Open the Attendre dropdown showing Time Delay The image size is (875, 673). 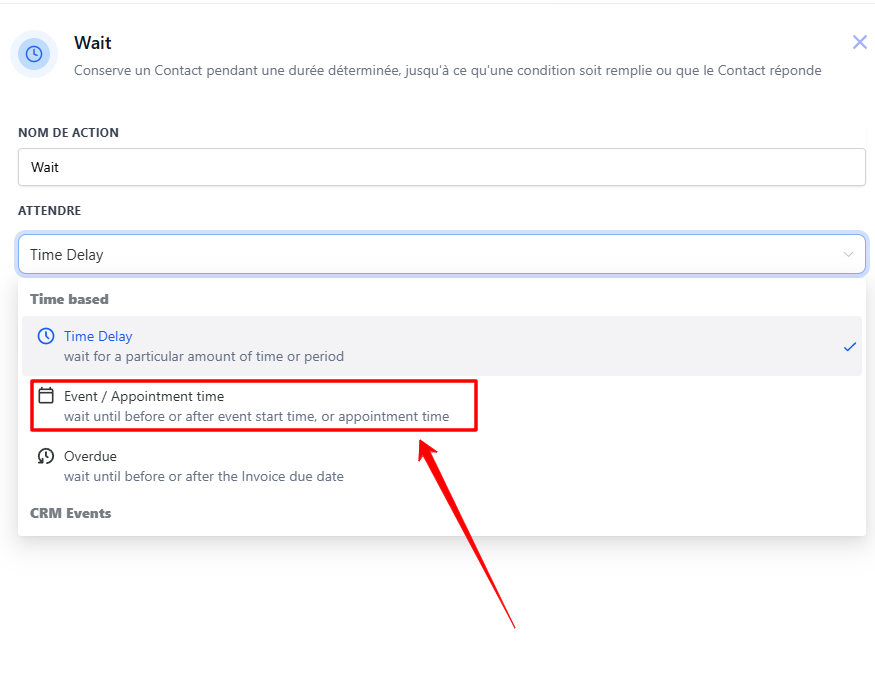(x=441, y=254)
